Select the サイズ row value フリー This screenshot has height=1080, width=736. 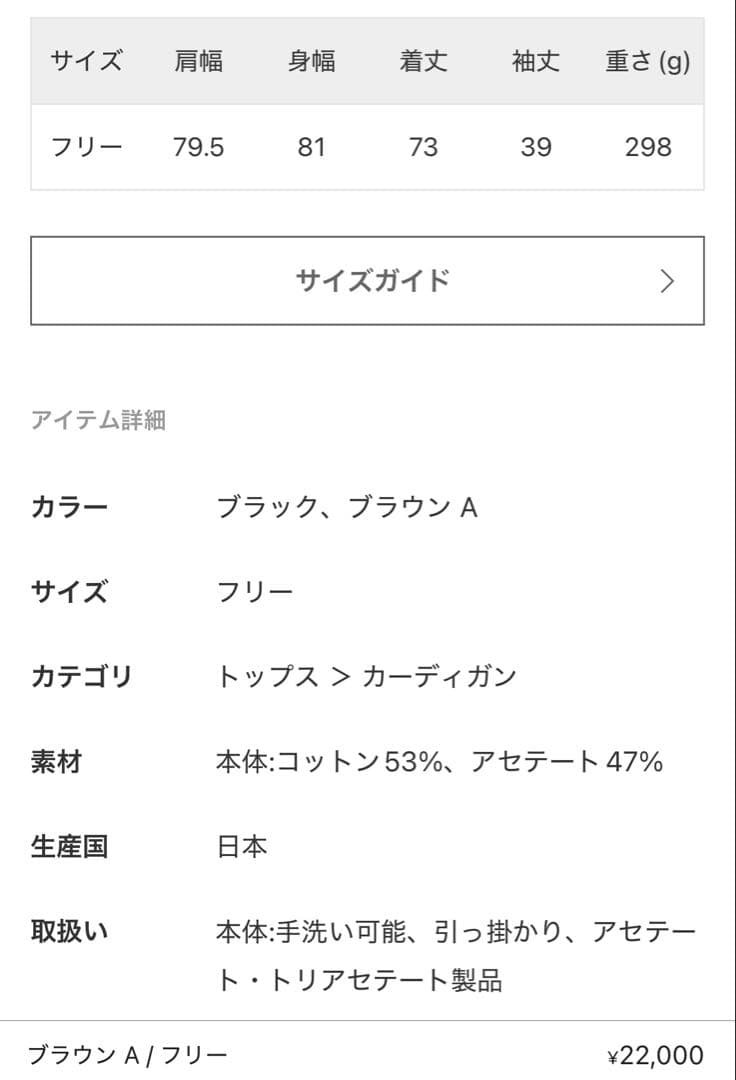(x=255, y=592)
